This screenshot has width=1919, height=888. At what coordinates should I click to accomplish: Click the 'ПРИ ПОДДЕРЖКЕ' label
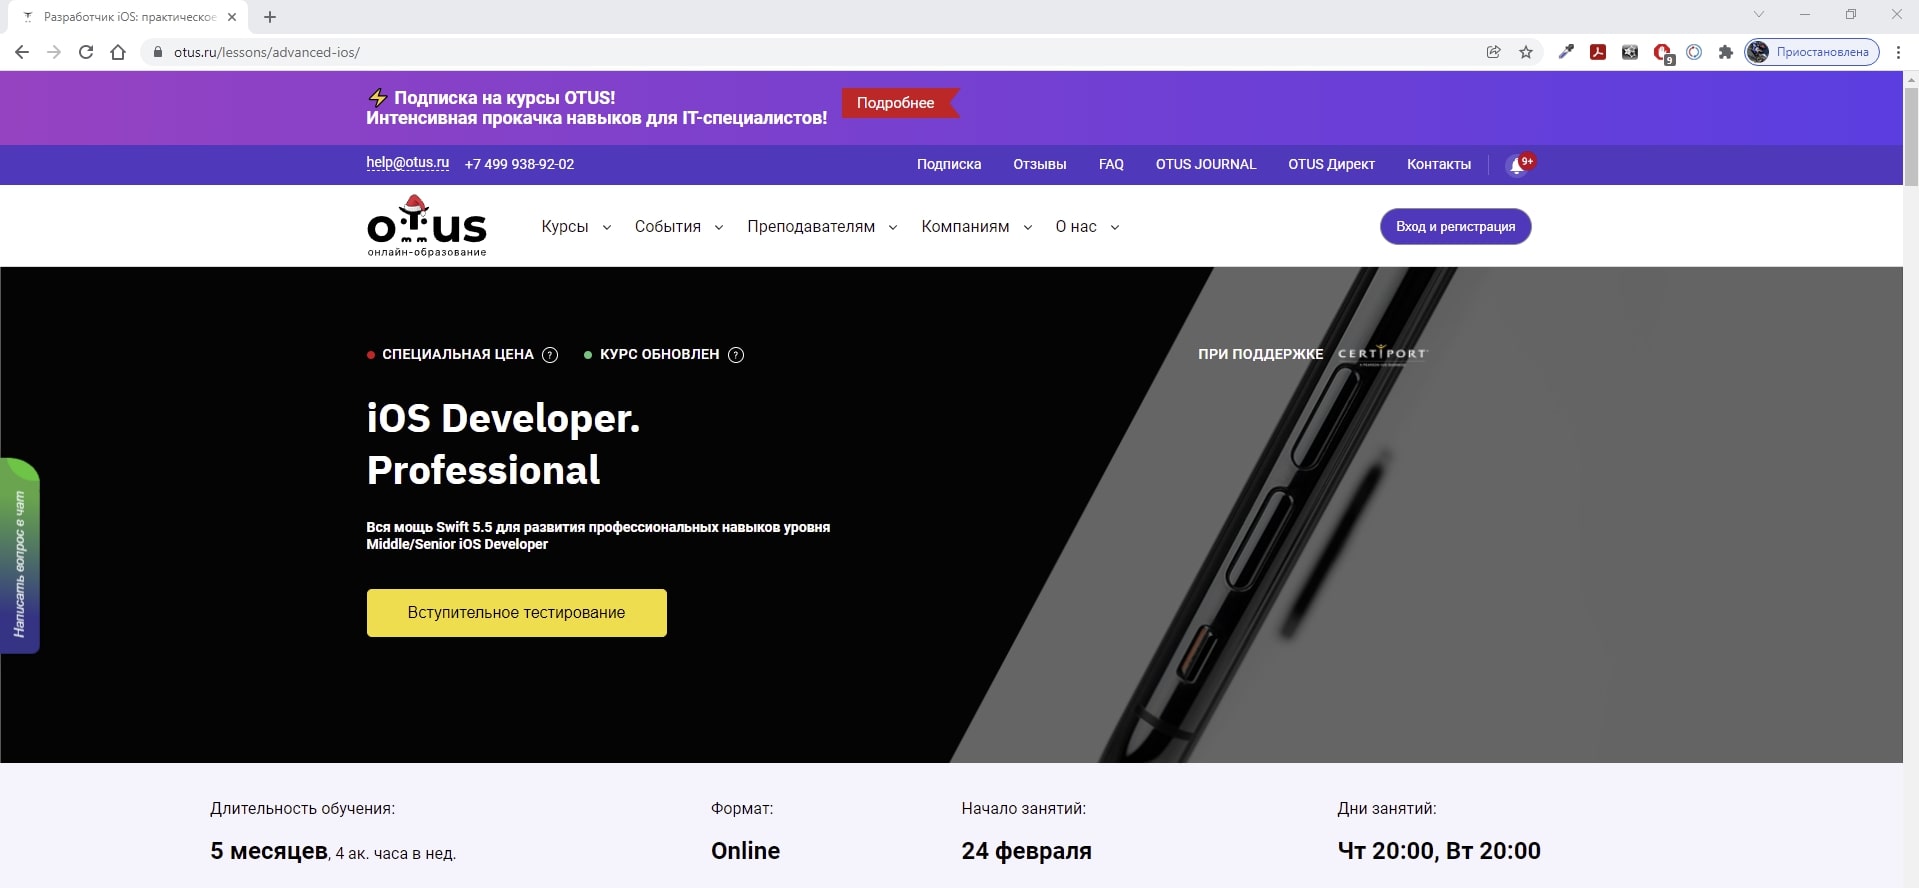tap(1260, 354)
